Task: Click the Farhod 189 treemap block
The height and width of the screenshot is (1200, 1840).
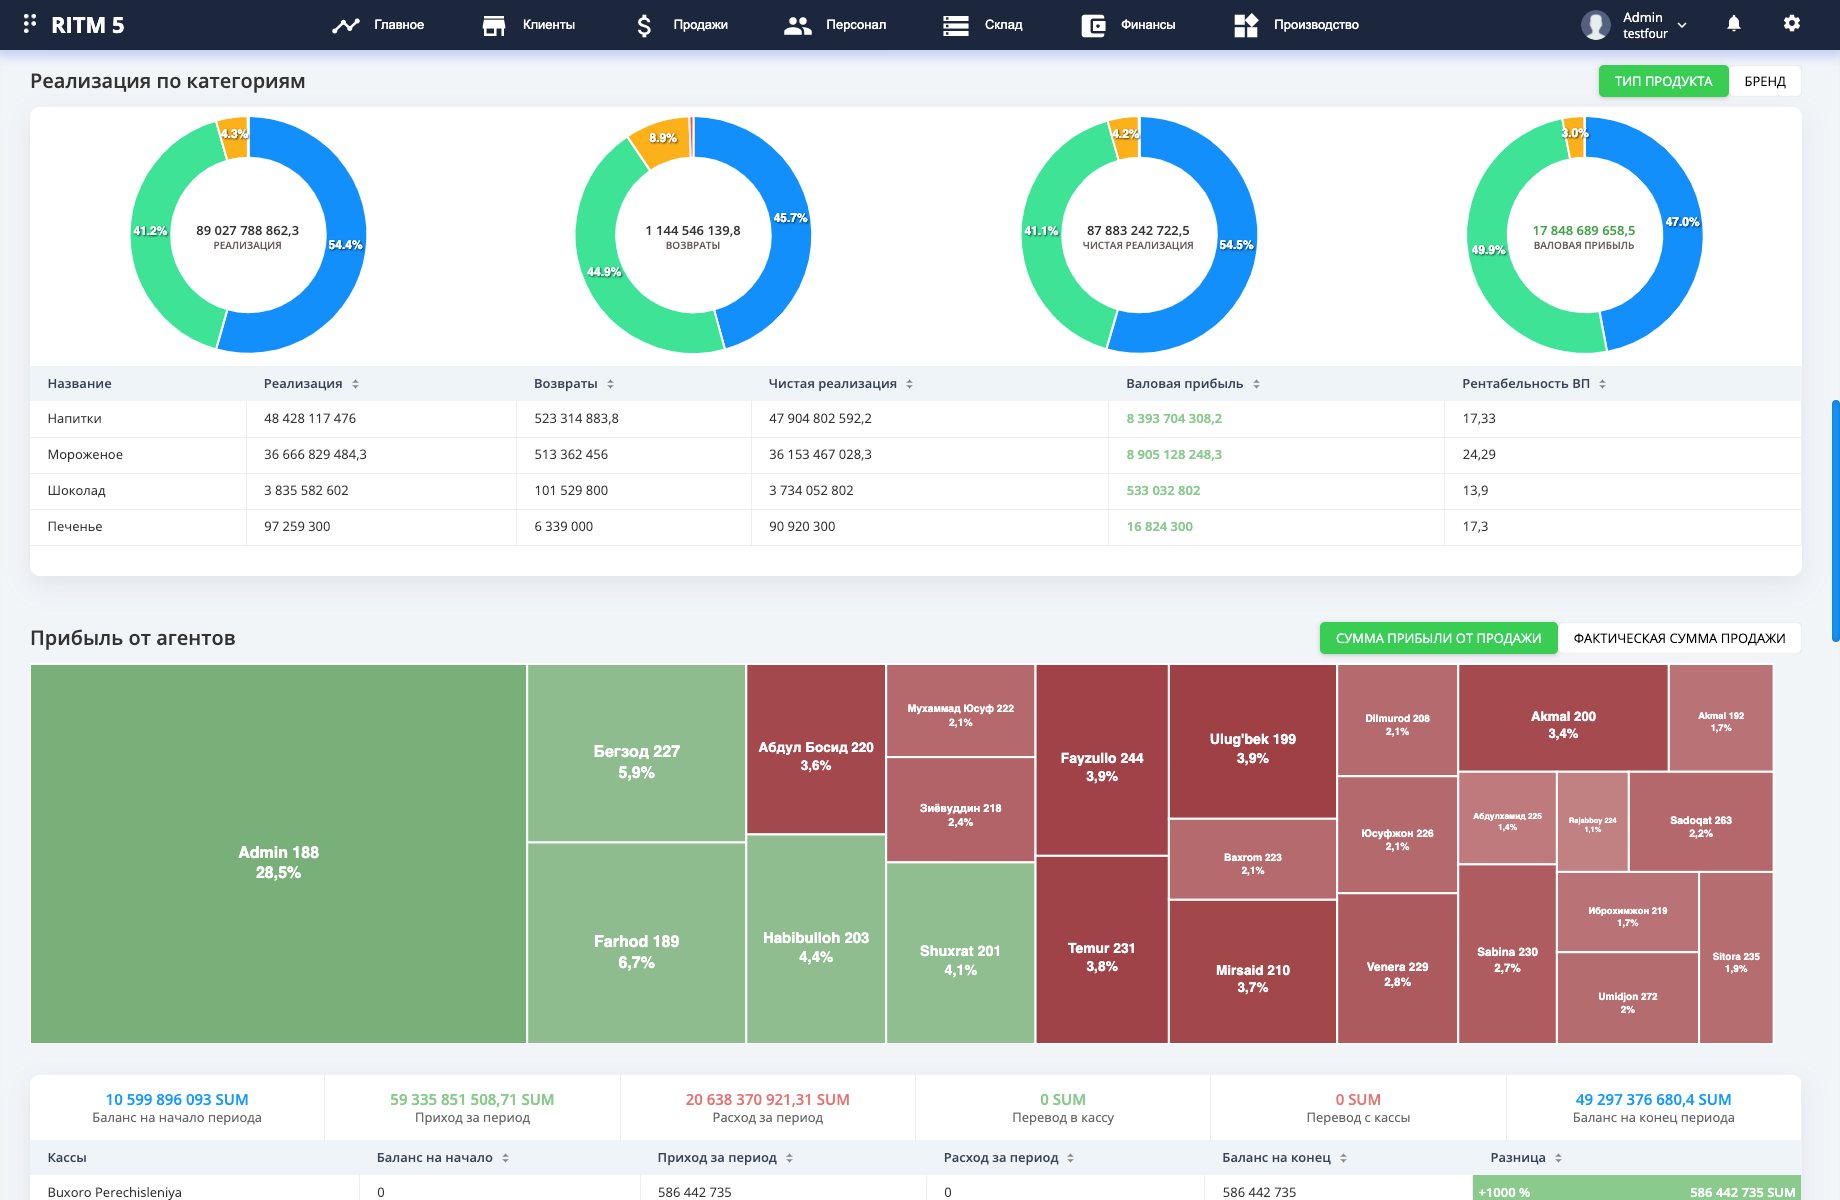Action: click(x=636, y=943)
